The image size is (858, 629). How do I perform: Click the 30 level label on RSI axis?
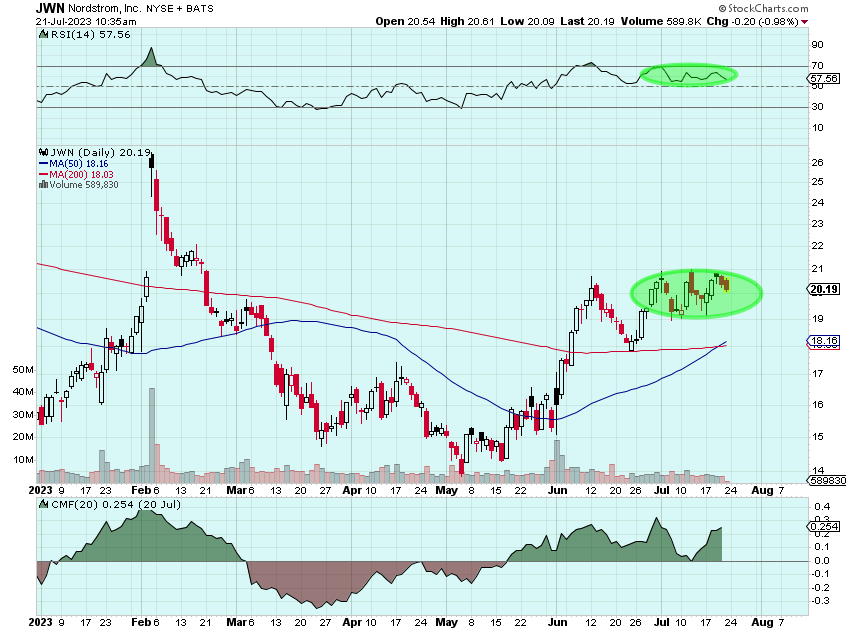818,107
